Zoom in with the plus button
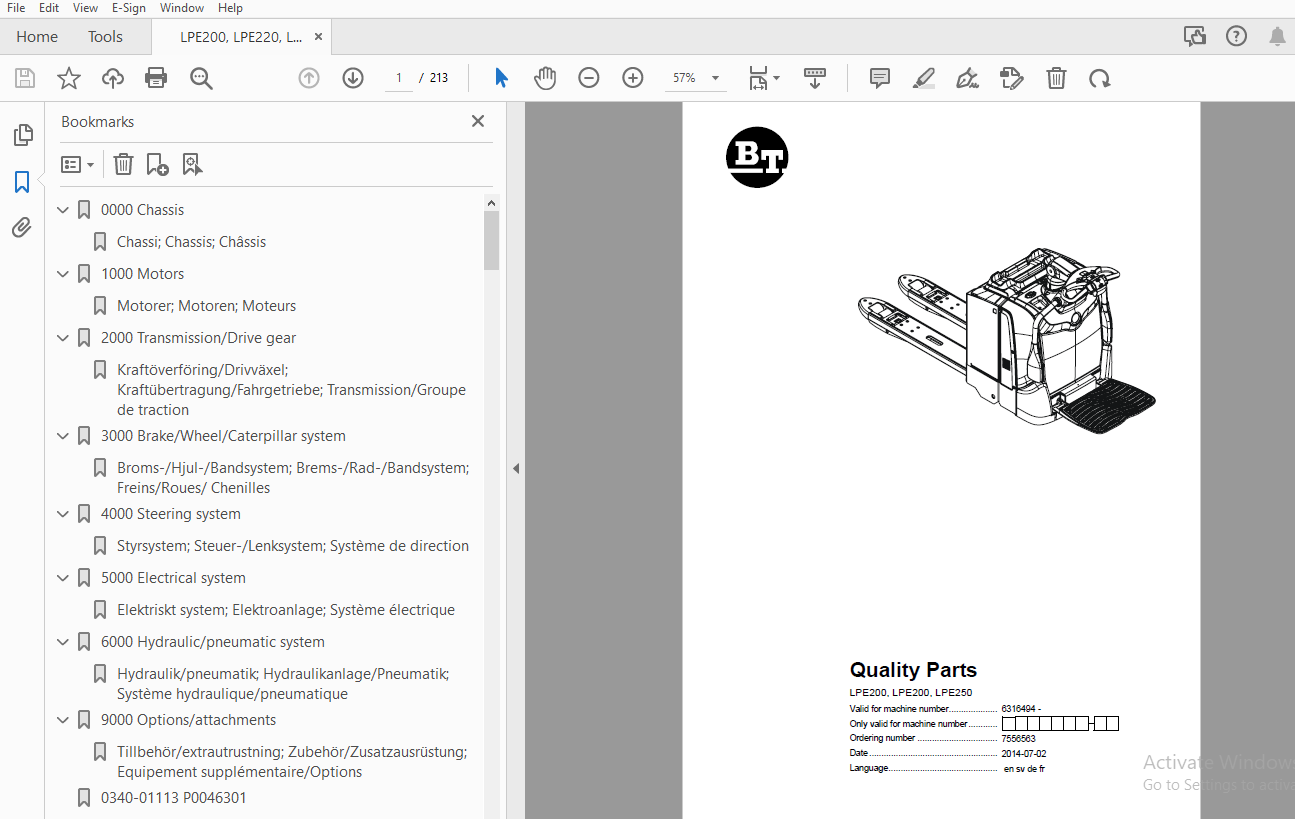The image size is (1295, 819). [633, 78]
